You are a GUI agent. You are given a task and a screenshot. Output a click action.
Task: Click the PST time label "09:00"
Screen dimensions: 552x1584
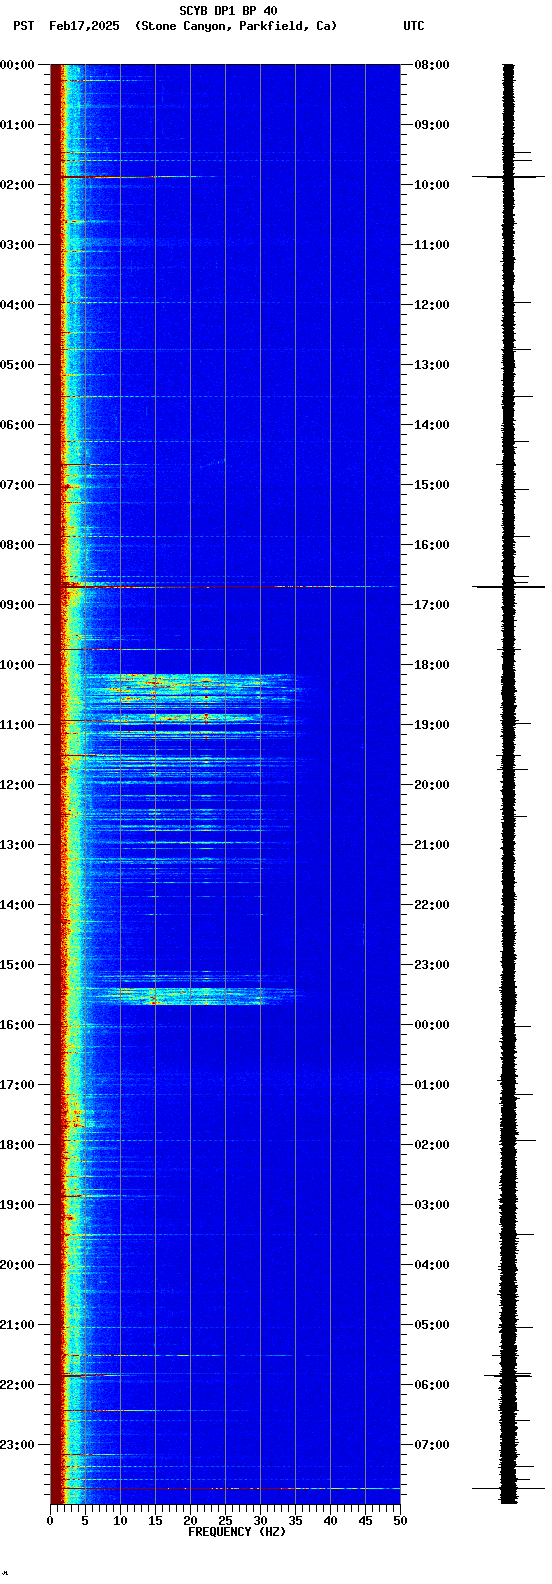(x=17, y=605)
